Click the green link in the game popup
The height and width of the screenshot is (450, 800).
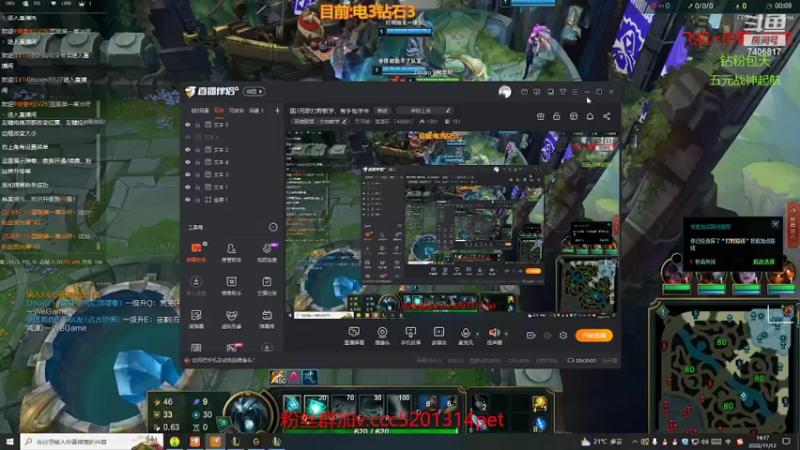(x=763, y=262)
